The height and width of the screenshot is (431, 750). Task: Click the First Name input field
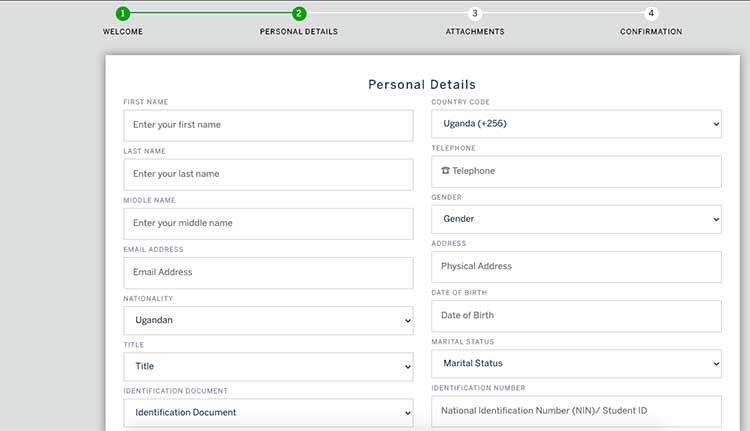click(268, 125)
